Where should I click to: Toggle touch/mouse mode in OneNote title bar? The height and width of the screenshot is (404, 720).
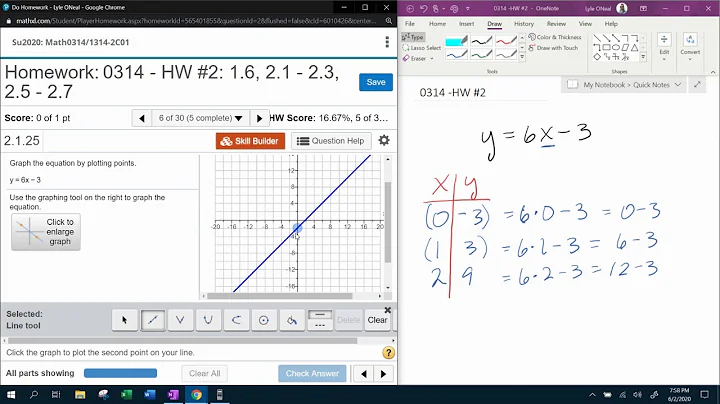click(x=436, y=8)
